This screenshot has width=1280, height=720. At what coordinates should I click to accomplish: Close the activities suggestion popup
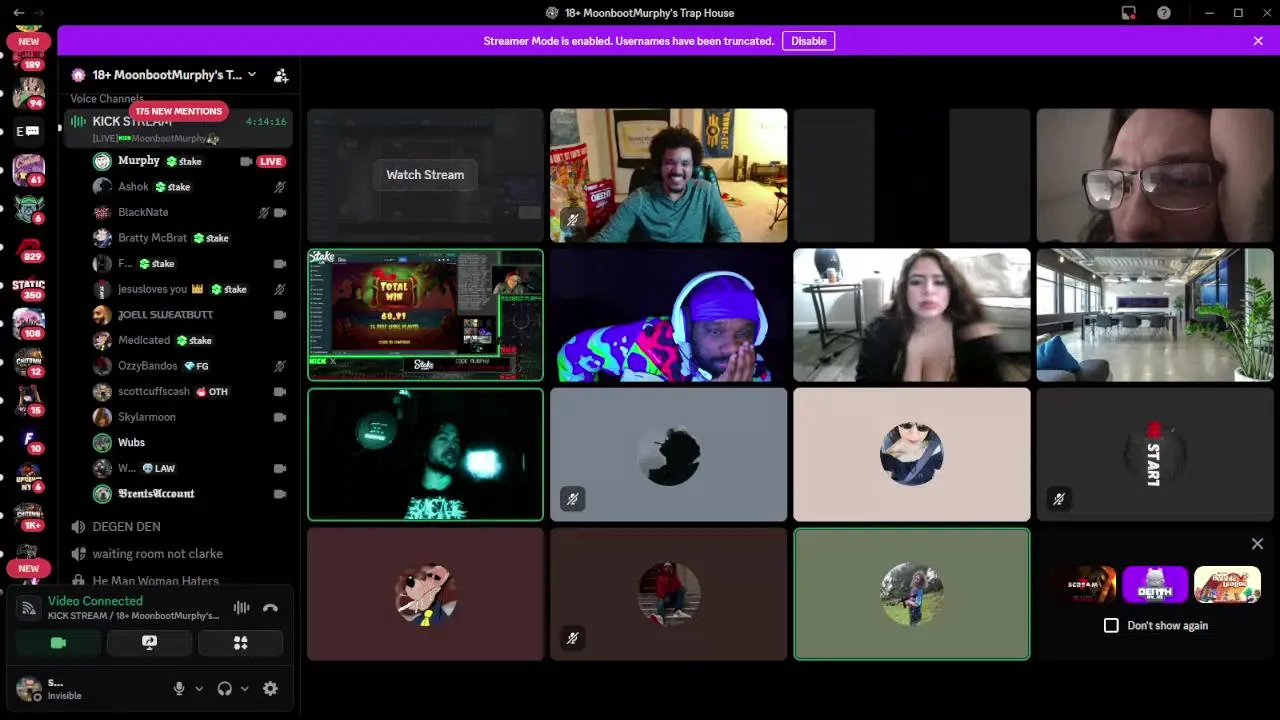(x=1257, y=544)
